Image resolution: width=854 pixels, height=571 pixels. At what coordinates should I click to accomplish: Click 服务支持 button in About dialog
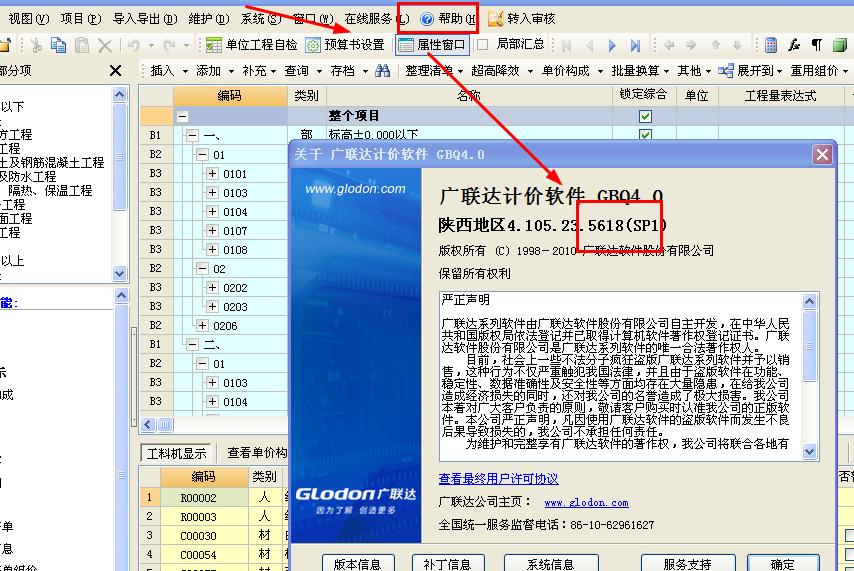coord(687,563)
